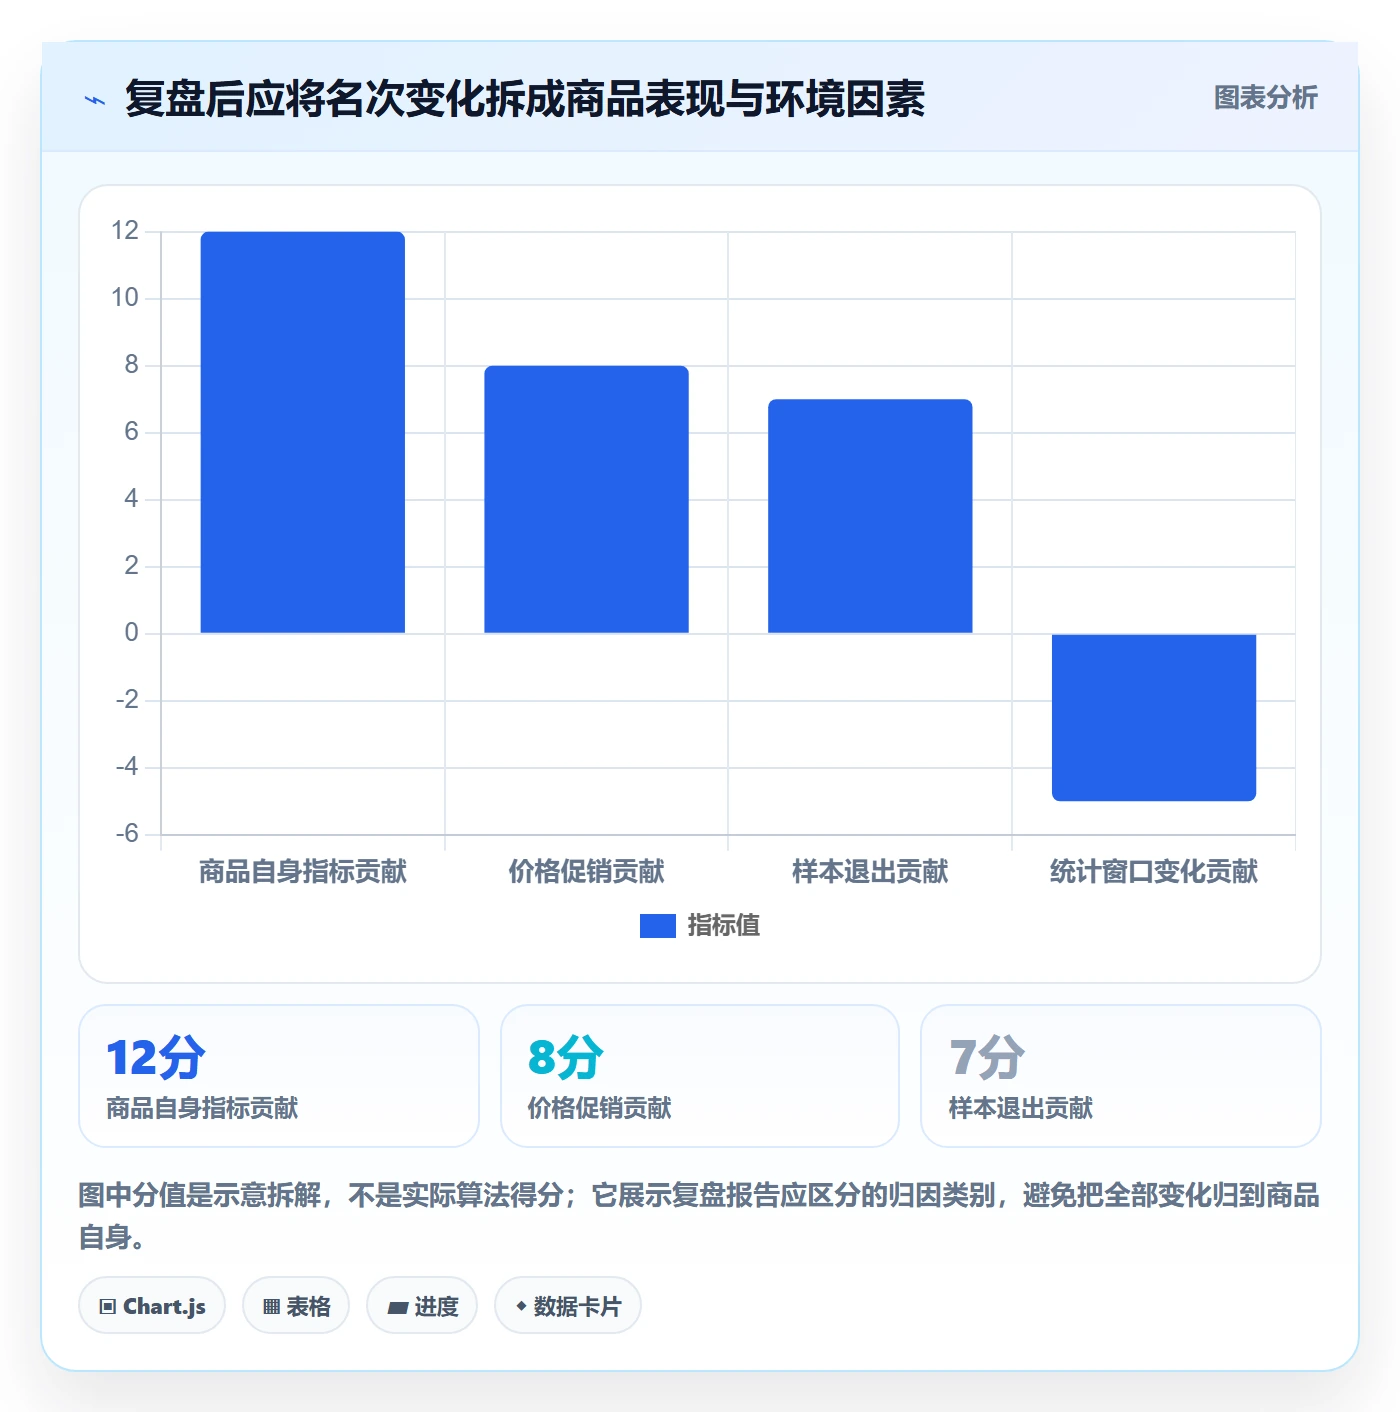Click the 表格 tag chip
This screenshot has height=1412, width=1400.
[x=296, y=1306]
